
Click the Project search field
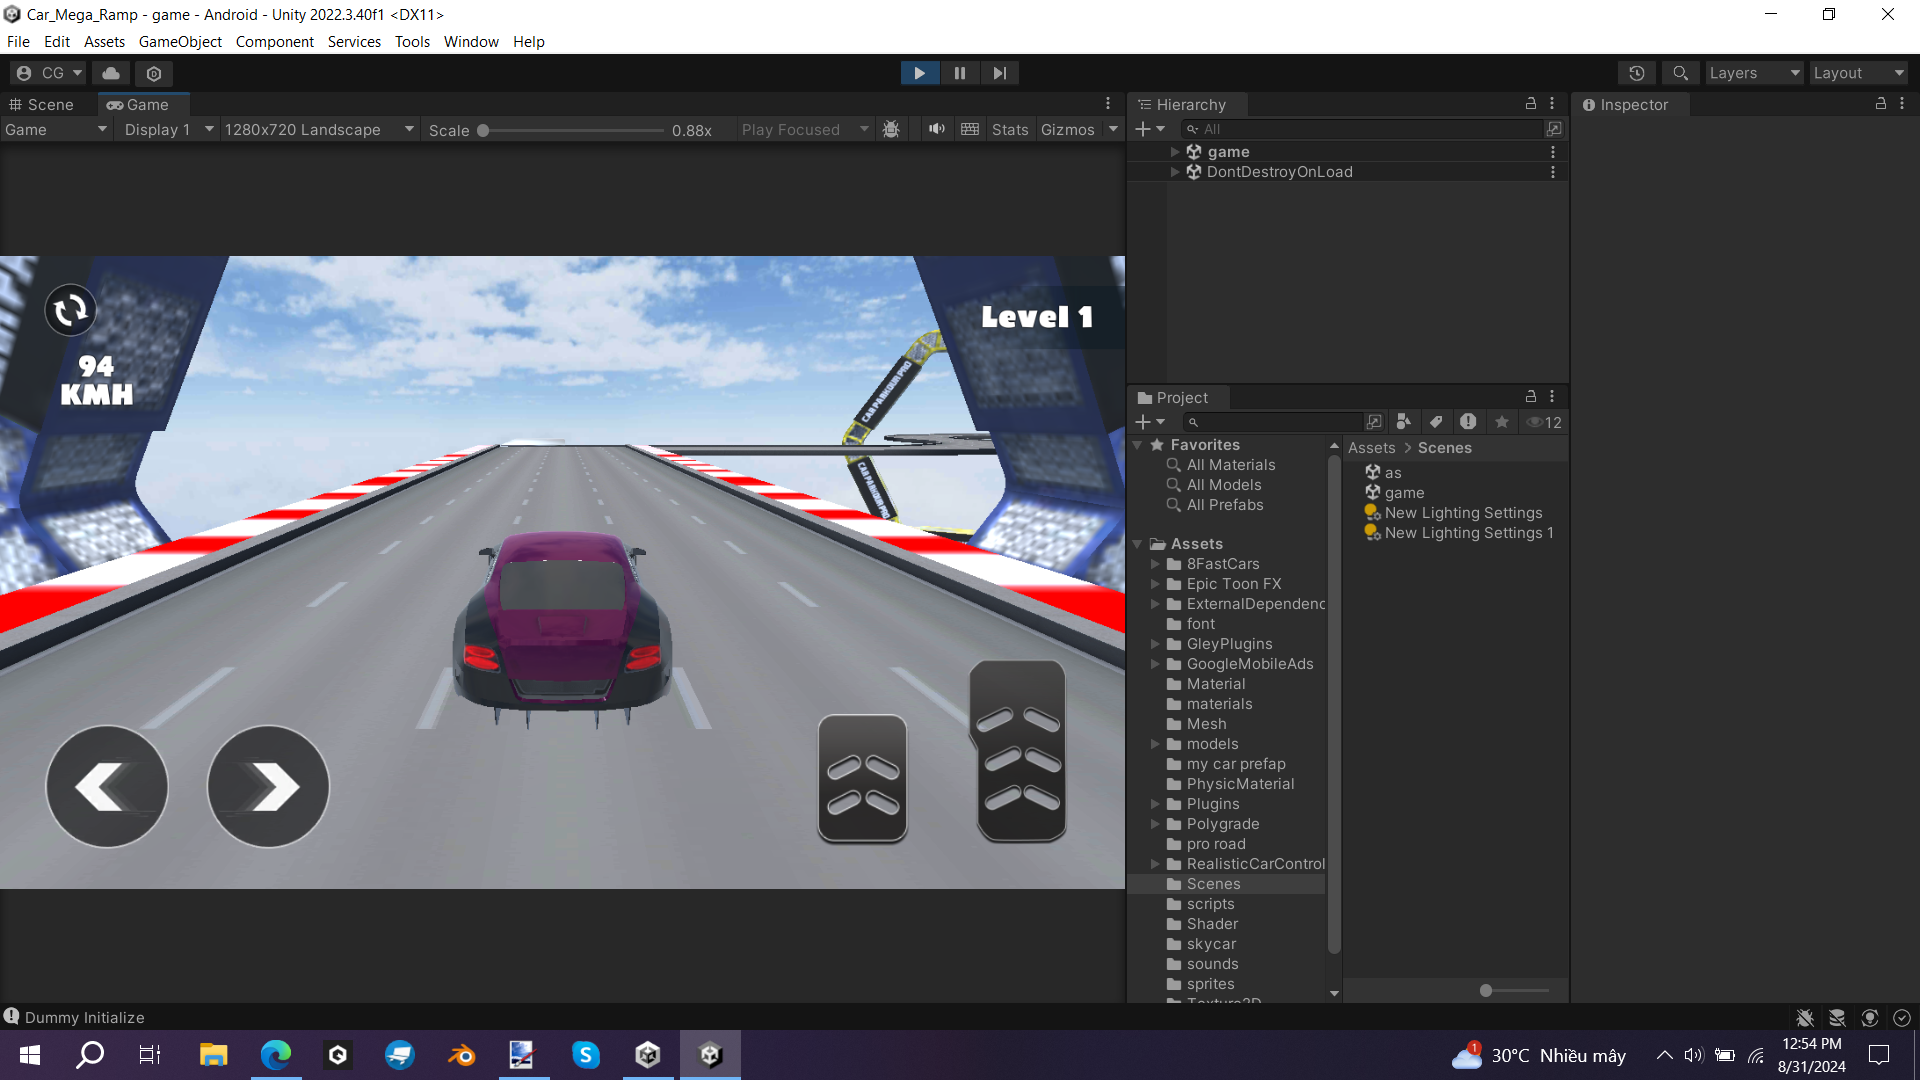1272,422
